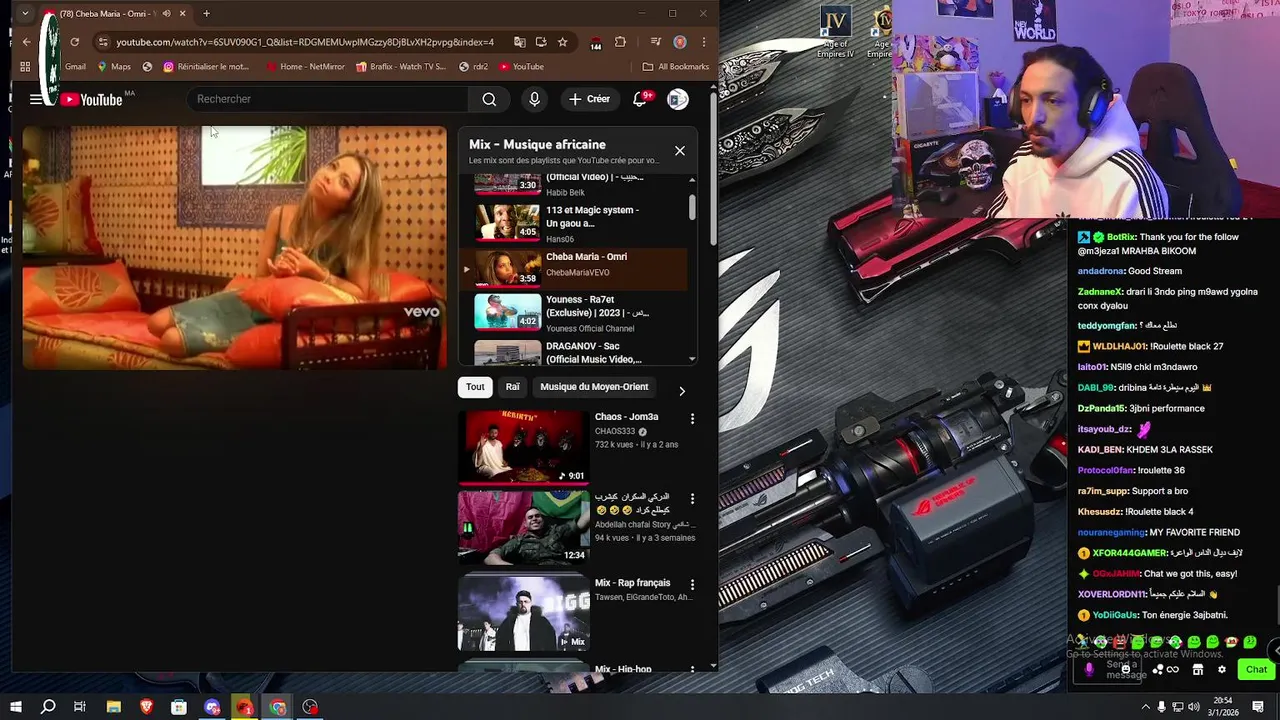Open Chrome extensions puzzle icon
The image size is (1280, 720).
[620, 42]
